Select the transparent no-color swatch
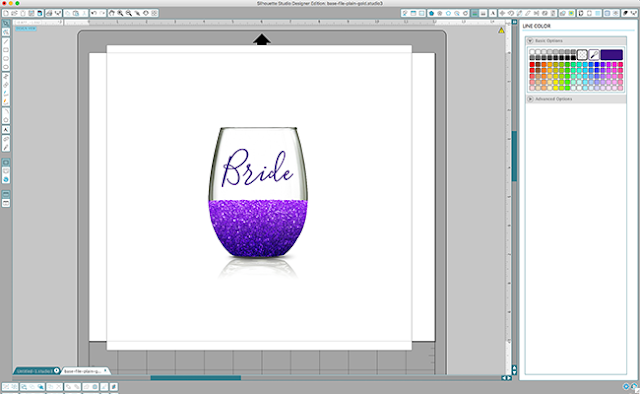The height and width of the screenshot is (394, 640). pos(582,54)
